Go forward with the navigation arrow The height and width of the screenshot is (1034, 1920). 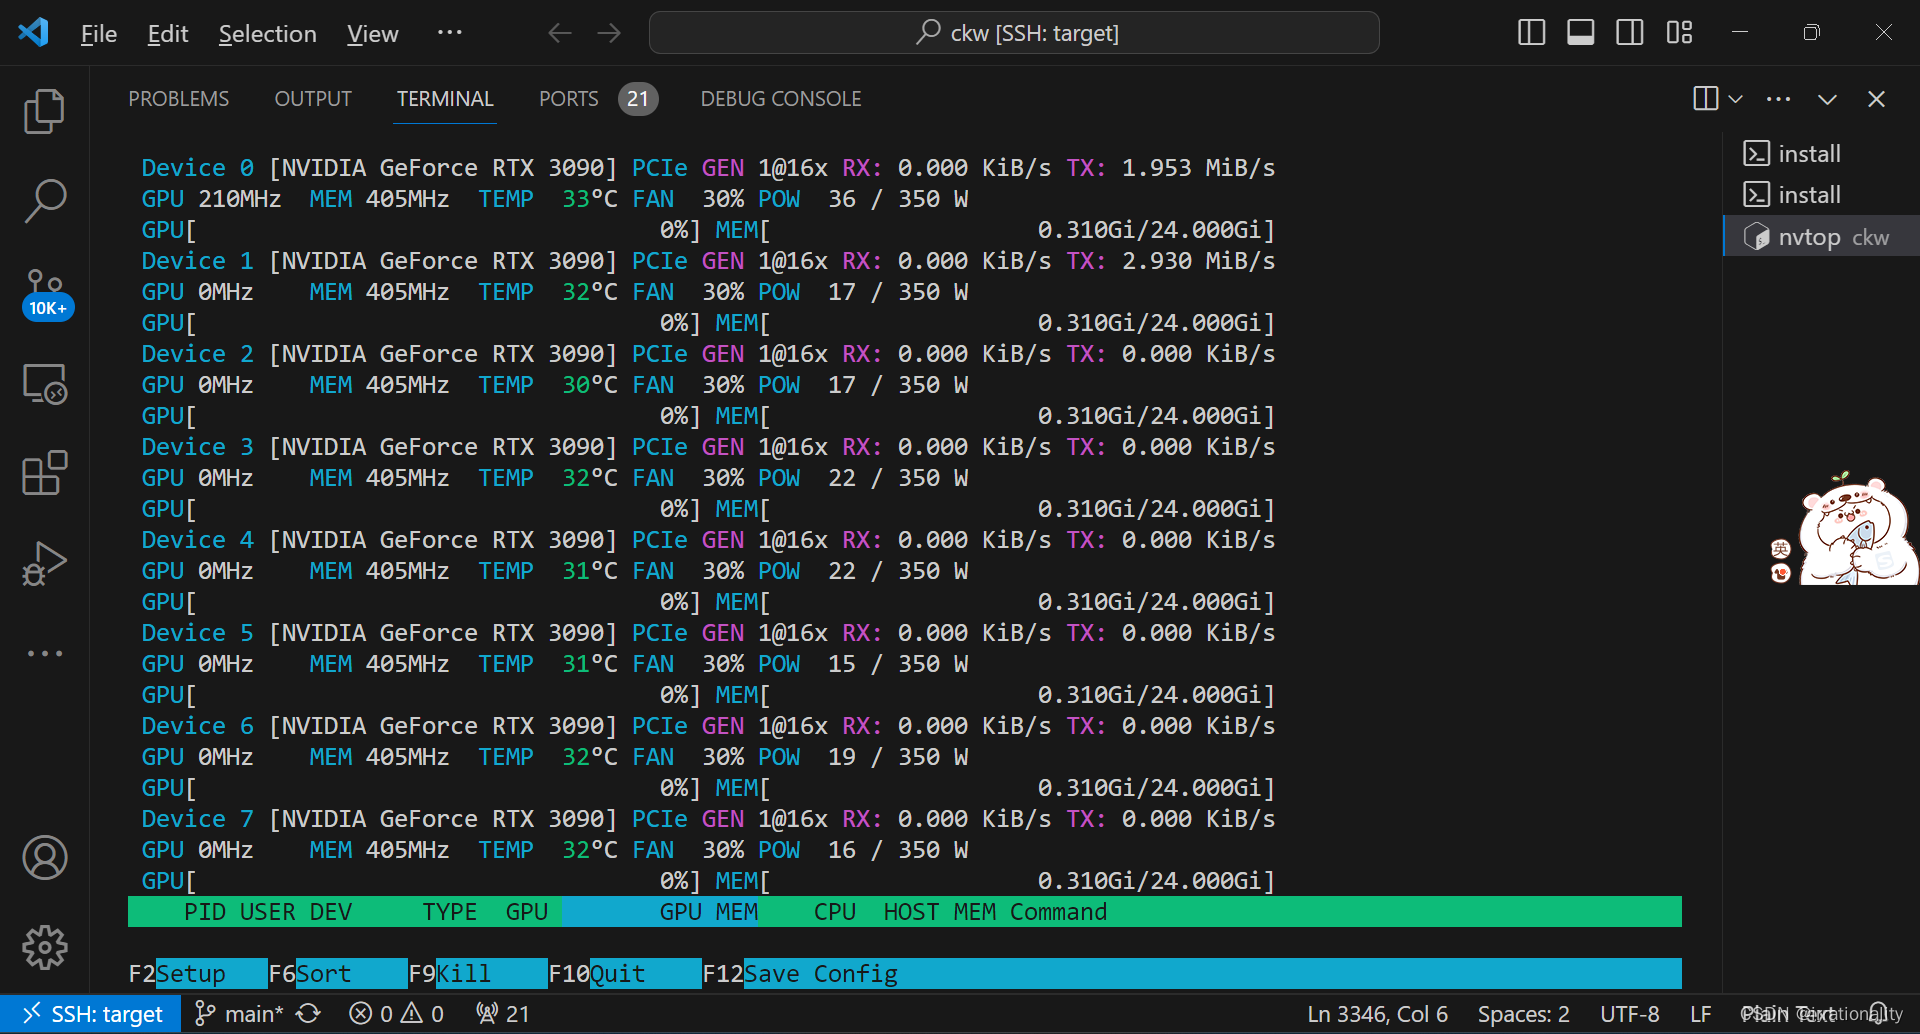609,33
